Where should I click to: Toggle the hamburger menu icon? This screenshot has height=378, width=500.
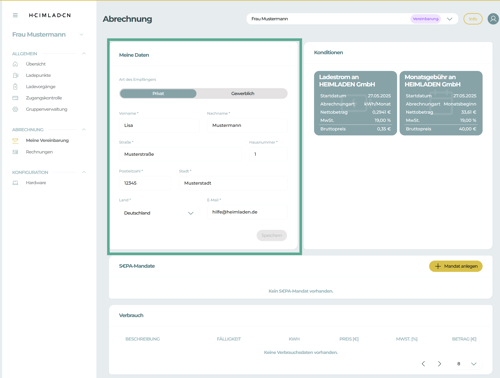click(x=15, y=15)
